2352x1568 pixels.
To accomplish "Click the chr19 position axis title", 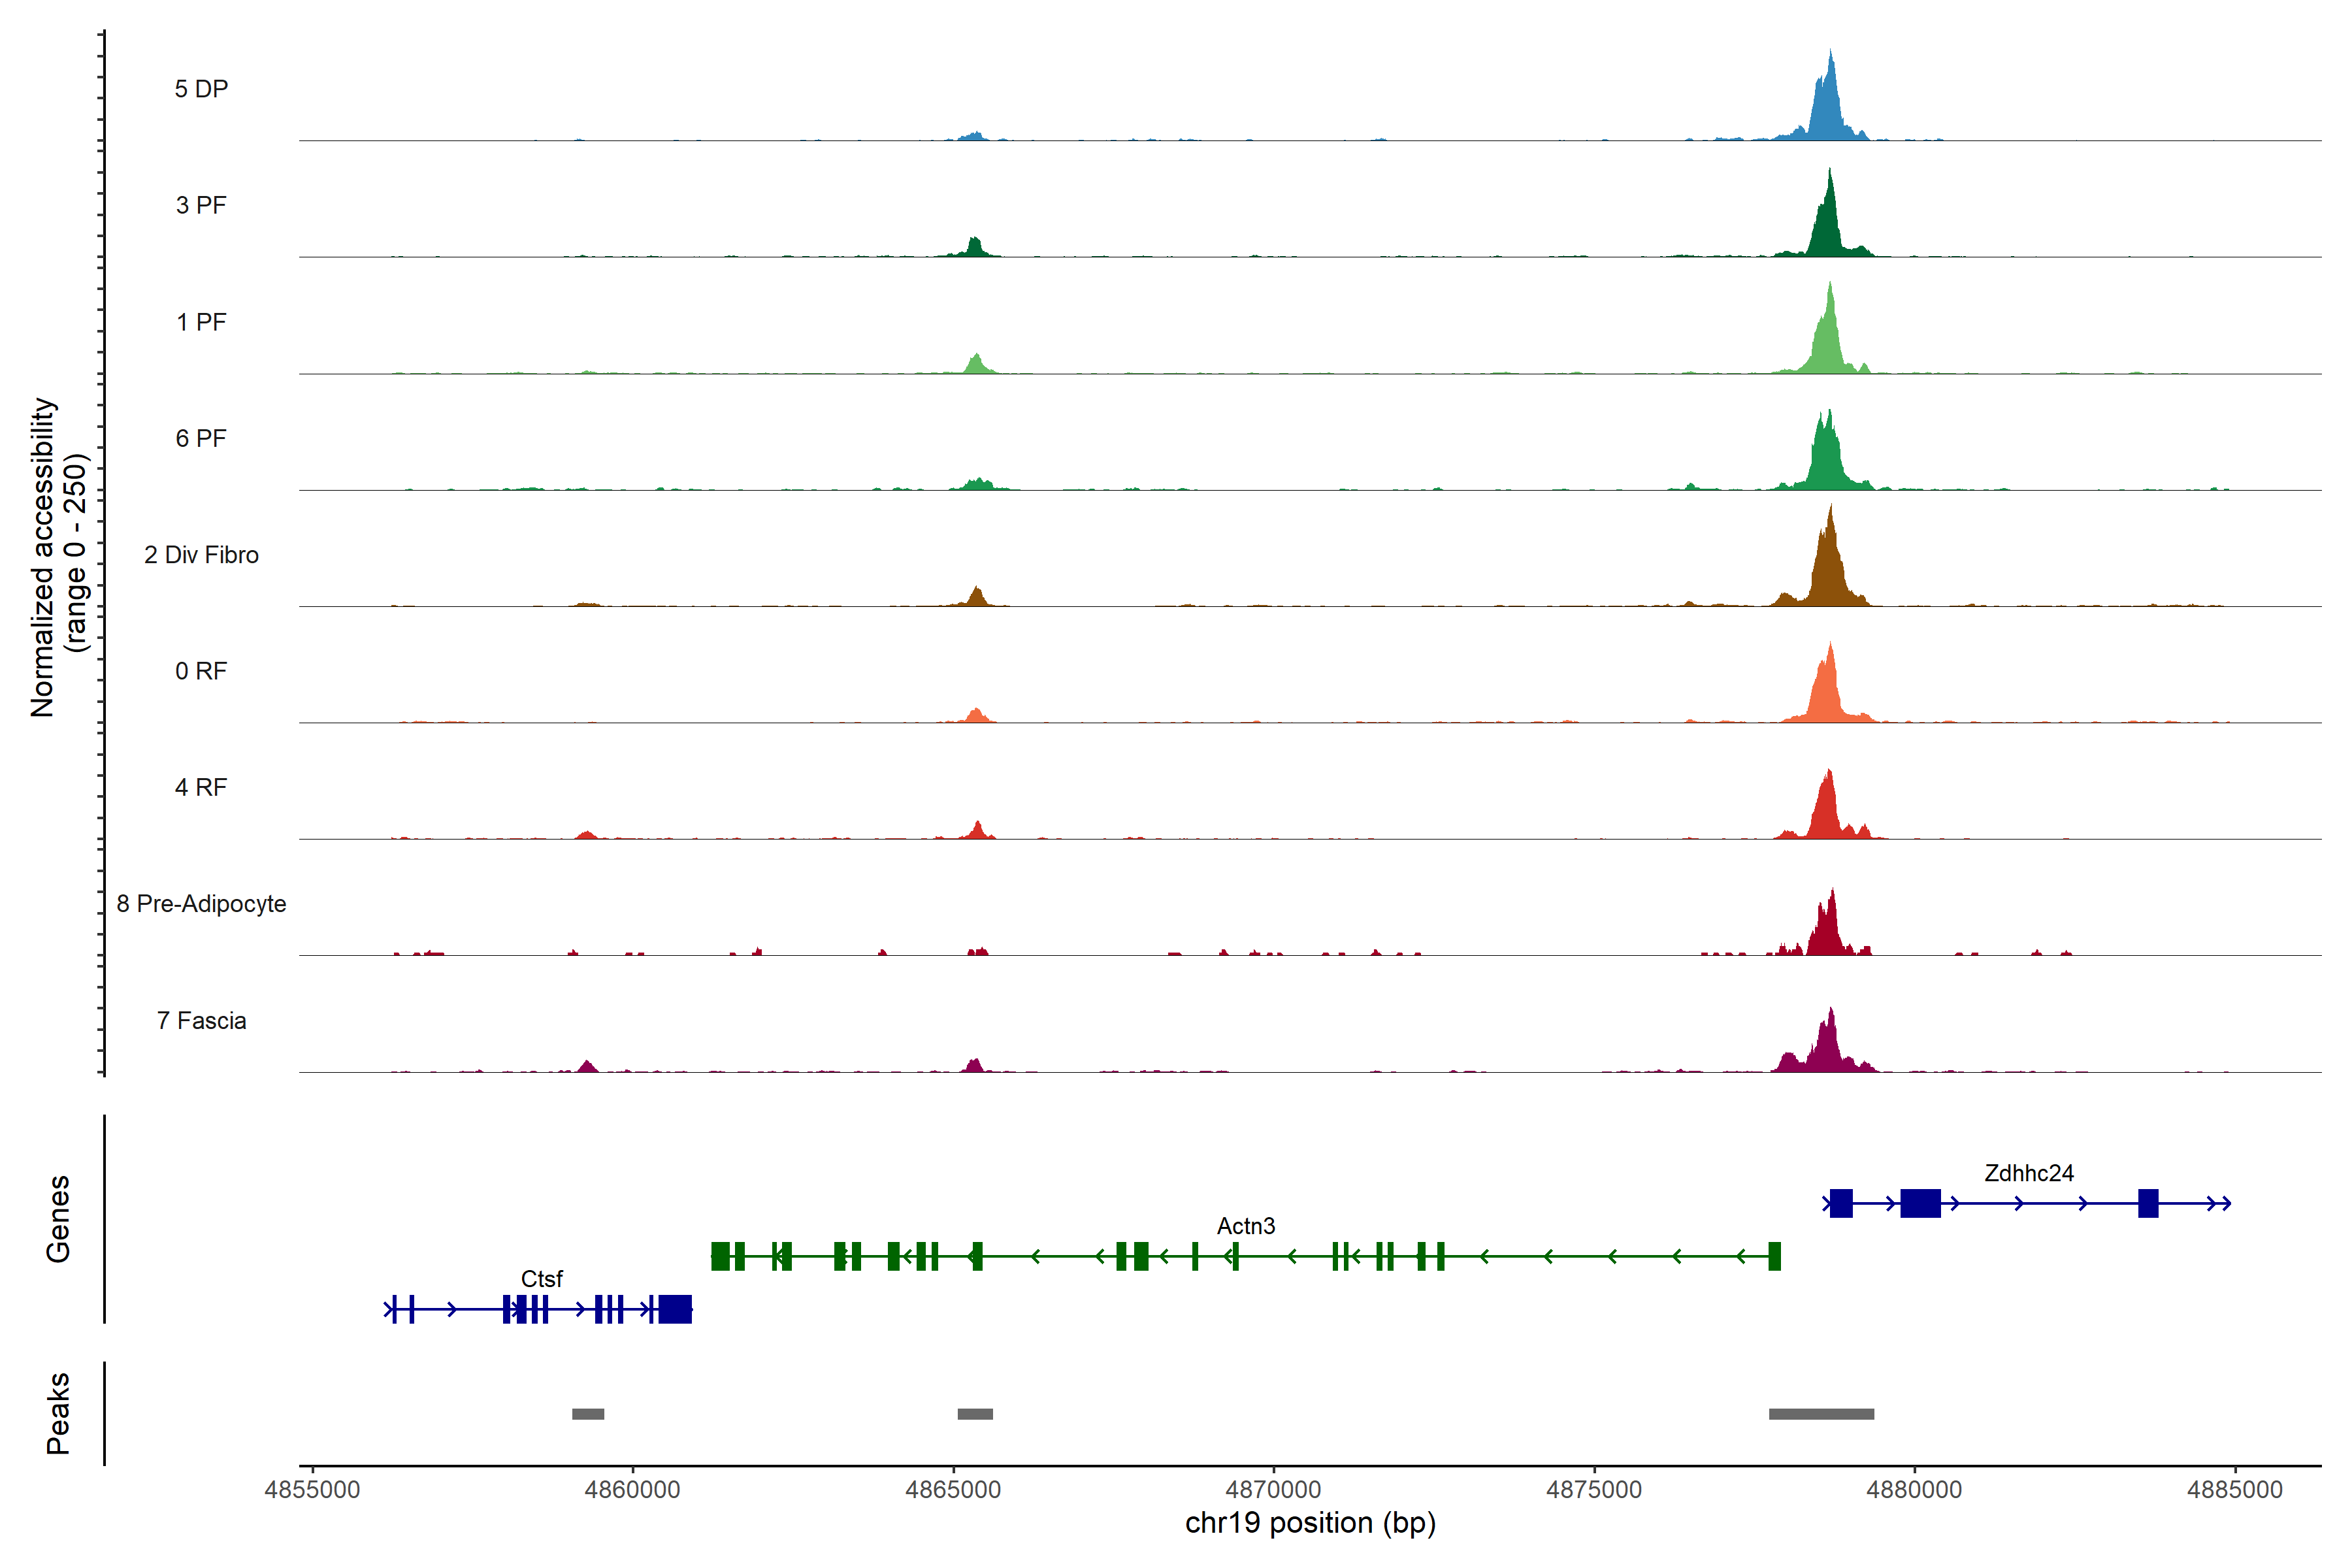I will pyautogui.click(x=1310, y=1523).
